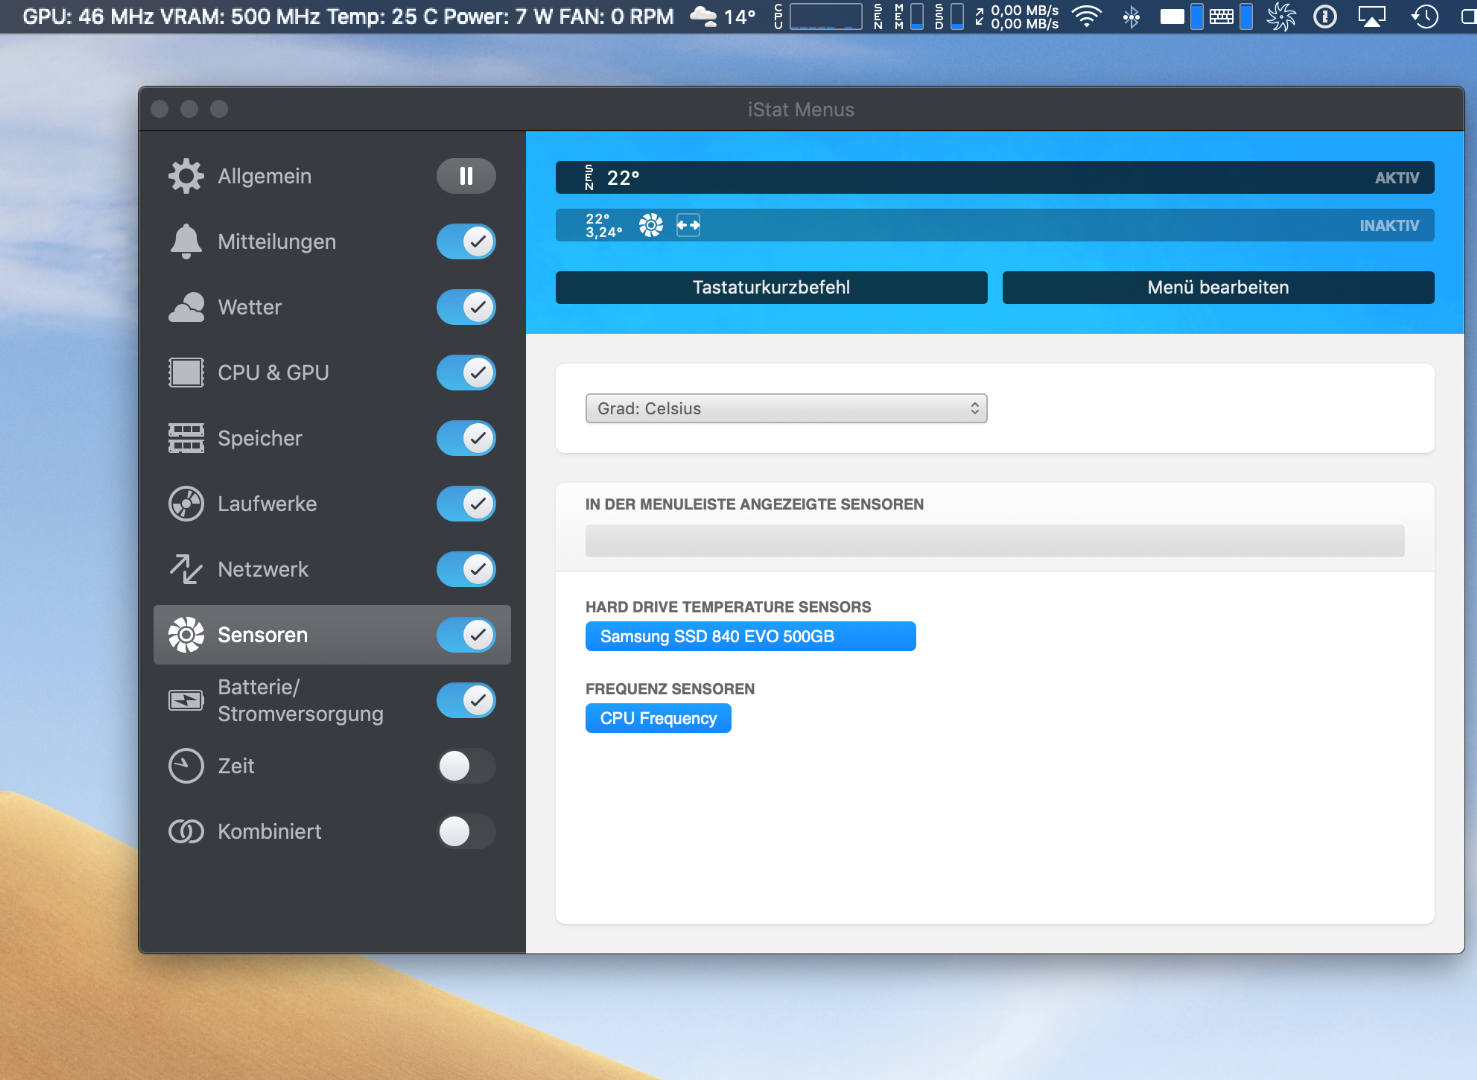The image size is (1477, 1080).
Task: Turn on the Kombiniert switch
Action: [466, 831]
